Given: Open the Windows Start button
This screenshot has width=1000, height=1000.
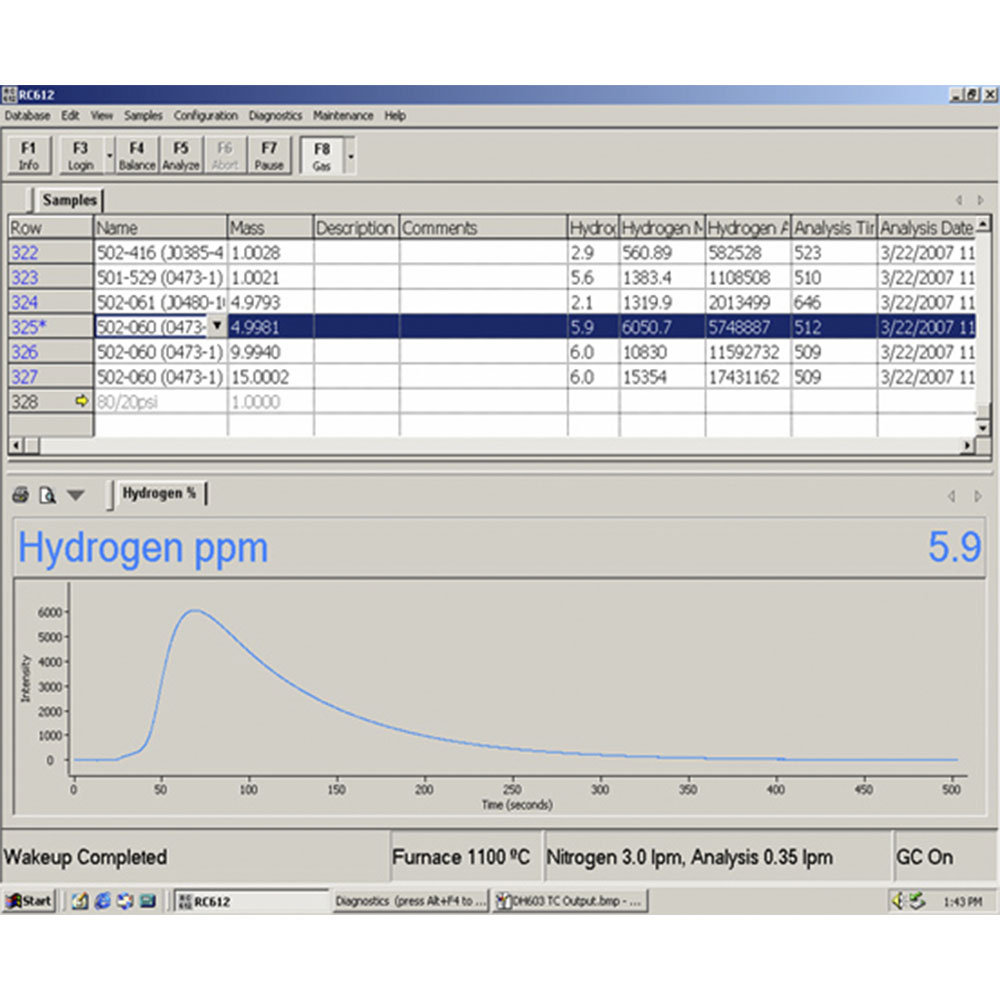Looking at the screenshot, I should (x=29, y=901).
